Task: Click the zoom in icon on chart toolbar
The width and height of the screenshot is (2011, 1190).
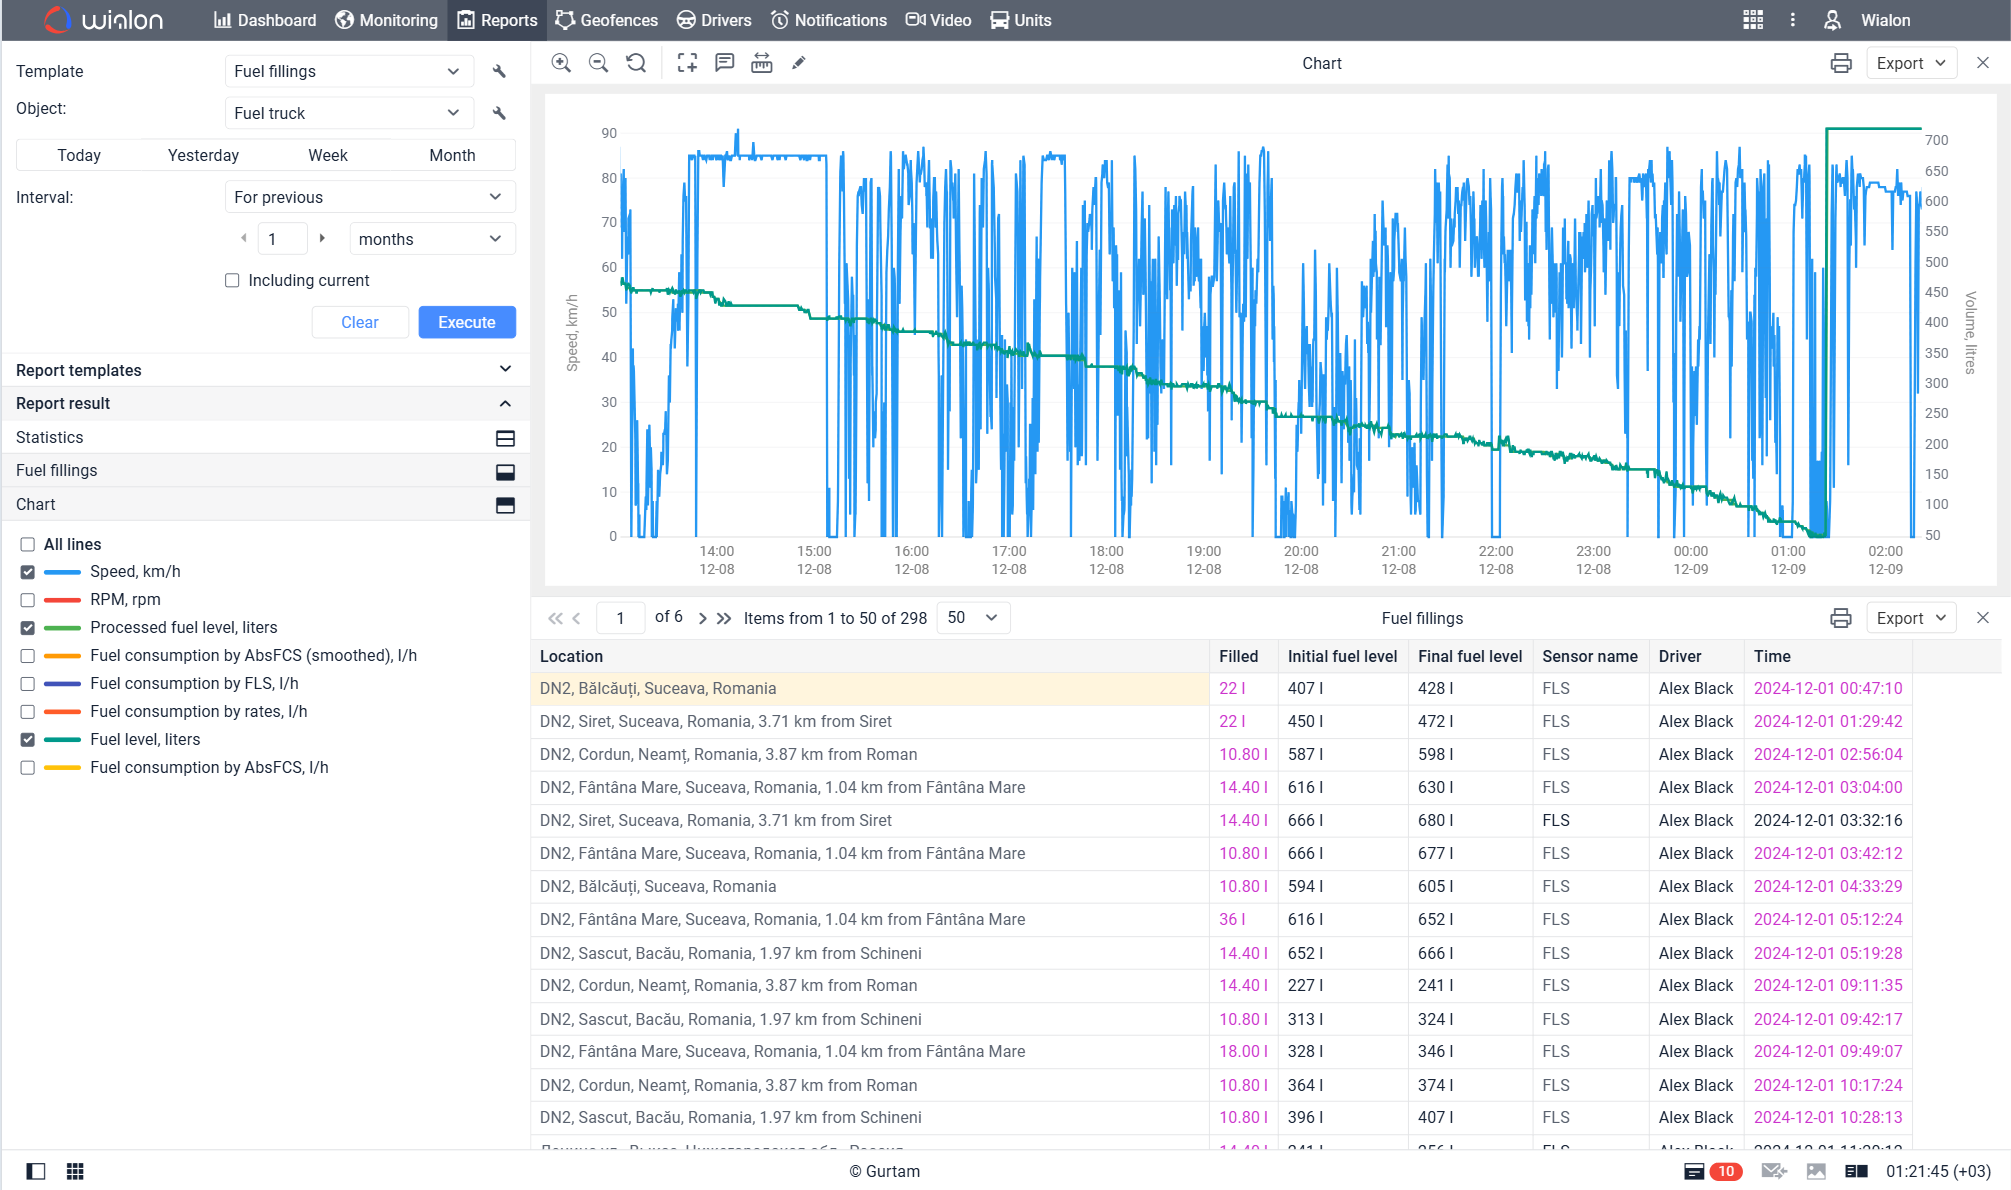Action: 562,62
